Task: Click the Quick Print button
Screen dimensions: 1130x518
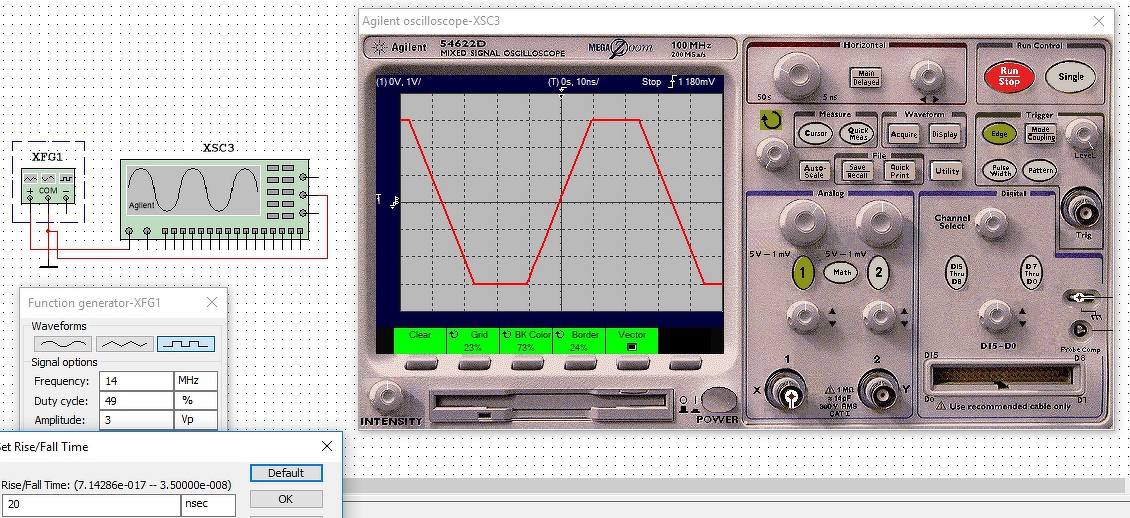Action: 899,171
